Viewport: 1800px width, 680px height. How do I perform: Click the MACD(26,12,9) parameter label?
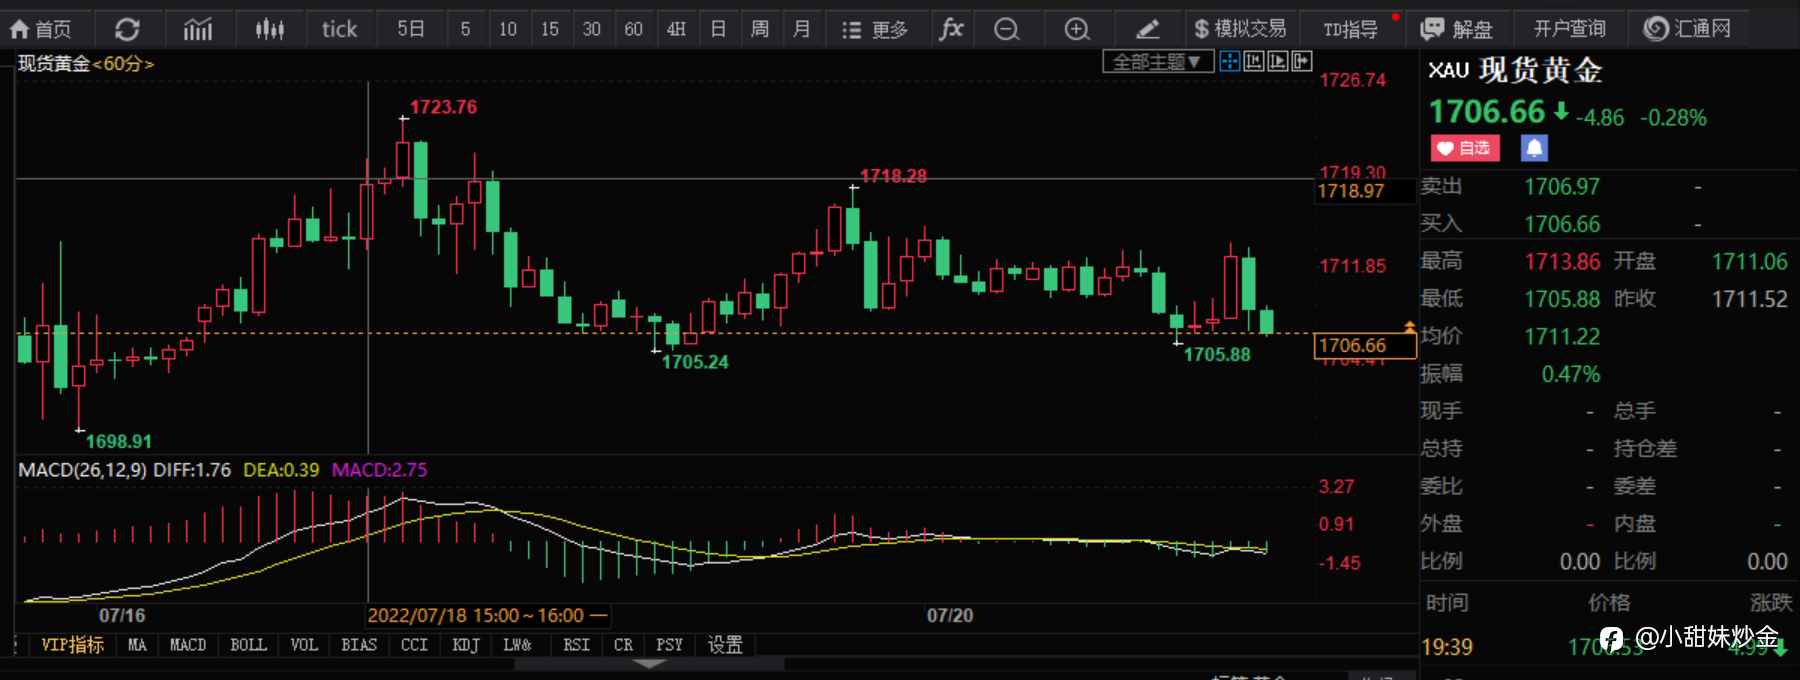(82, 470)
